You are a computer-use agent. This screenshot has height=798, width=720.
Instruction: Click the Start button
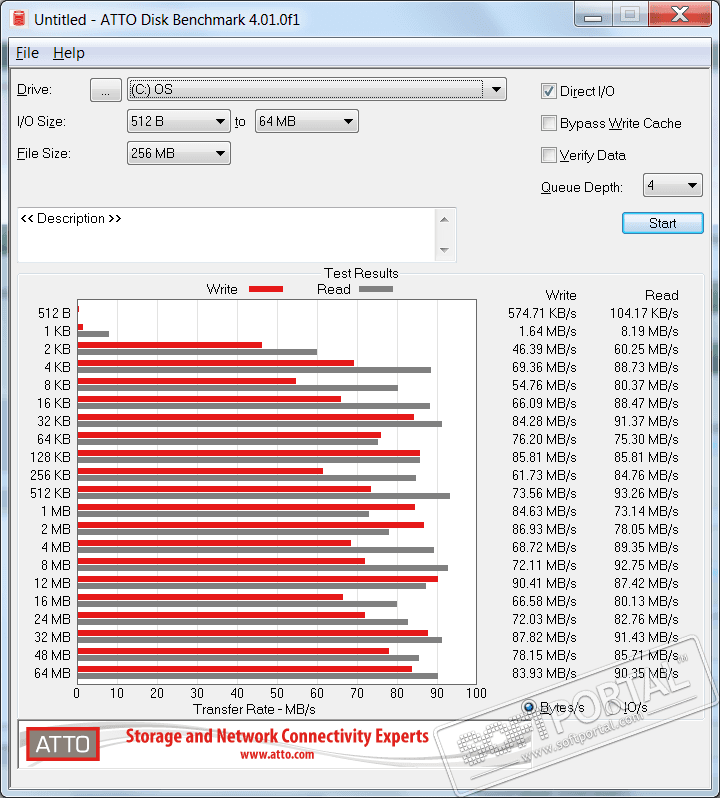pyautogui.click(x=663, y=223)
